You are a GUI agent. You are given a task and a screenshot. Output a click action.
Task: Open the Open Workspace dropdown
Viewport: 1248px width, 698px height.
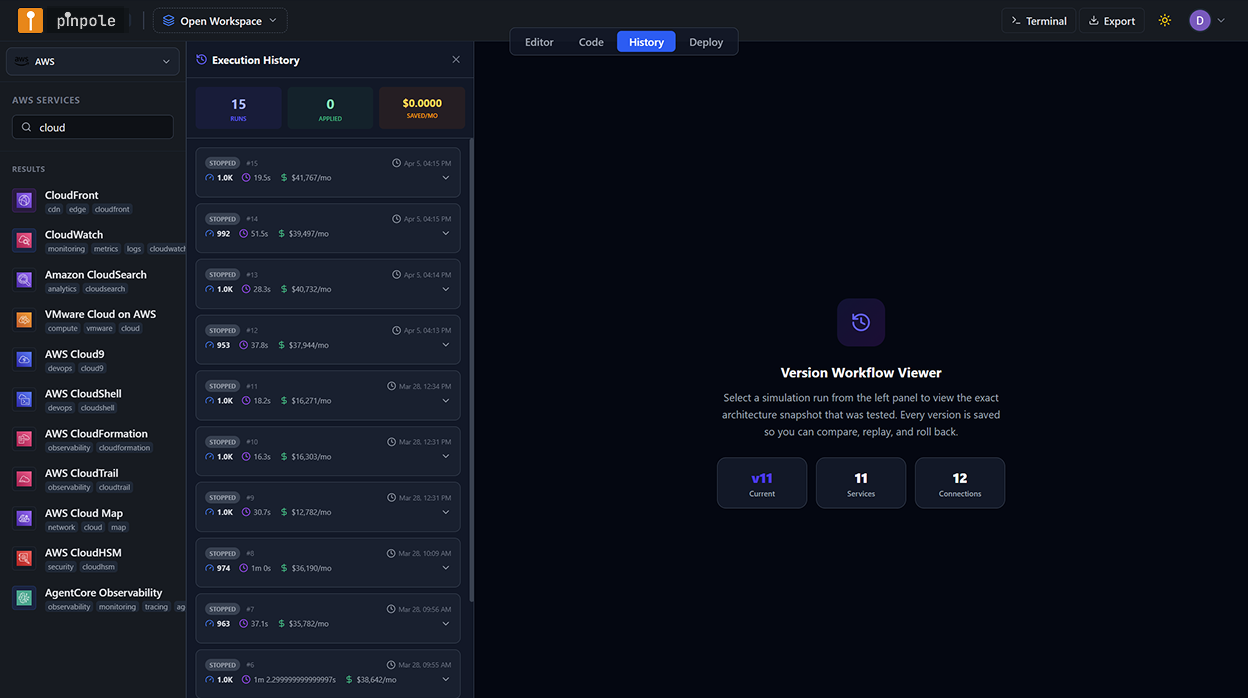[220, 19]
